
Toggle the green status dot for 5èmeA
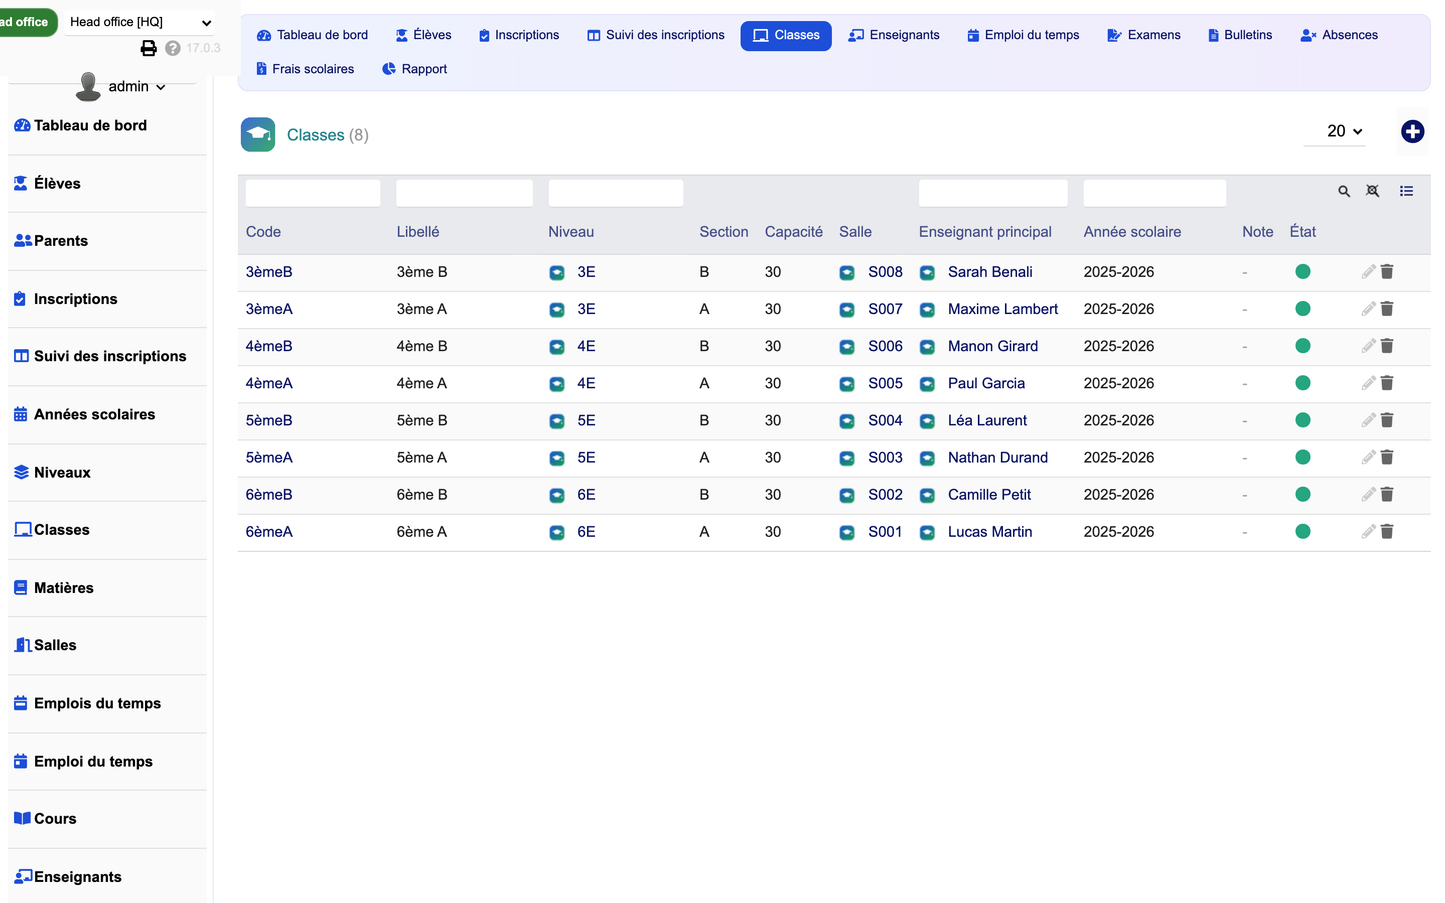tap(1303, 457)
